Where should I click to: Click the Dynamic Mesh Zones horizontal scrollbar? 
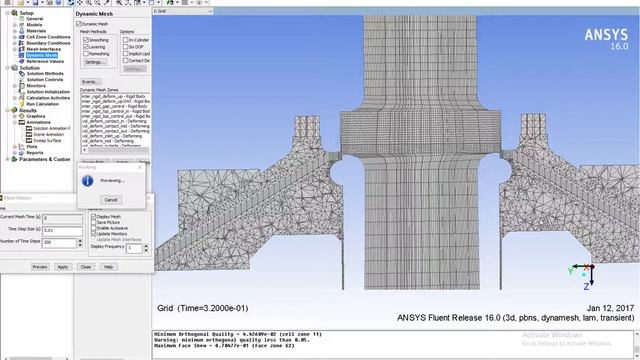point(116,150)
